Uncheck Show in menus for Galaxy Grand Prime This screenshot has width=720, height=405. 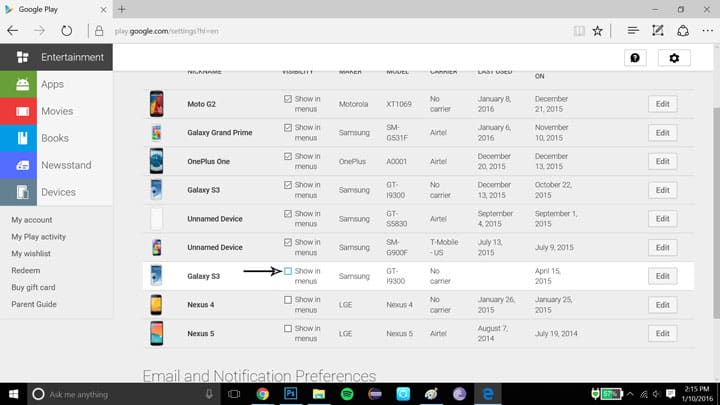pyautogui.click(x=288, y=127)
